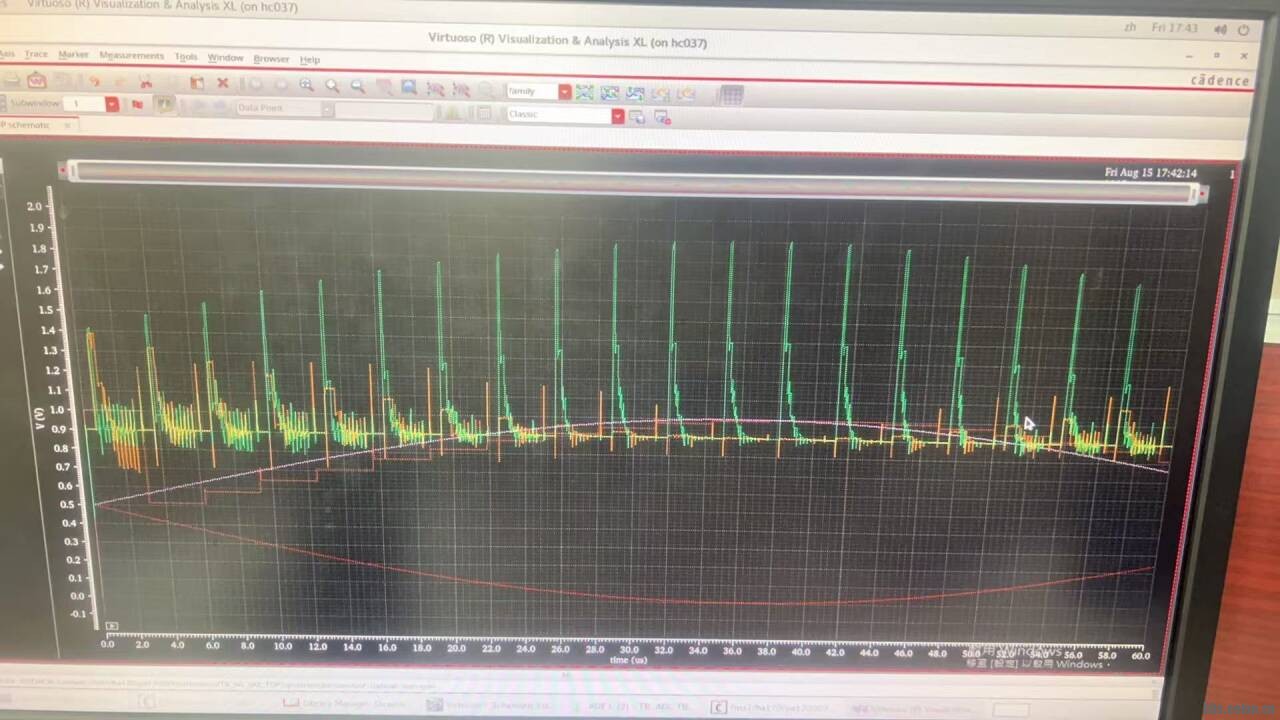The image size is (1280, 720).
Task: Click the power icon in system tray
Action: tap(1243, 30)
